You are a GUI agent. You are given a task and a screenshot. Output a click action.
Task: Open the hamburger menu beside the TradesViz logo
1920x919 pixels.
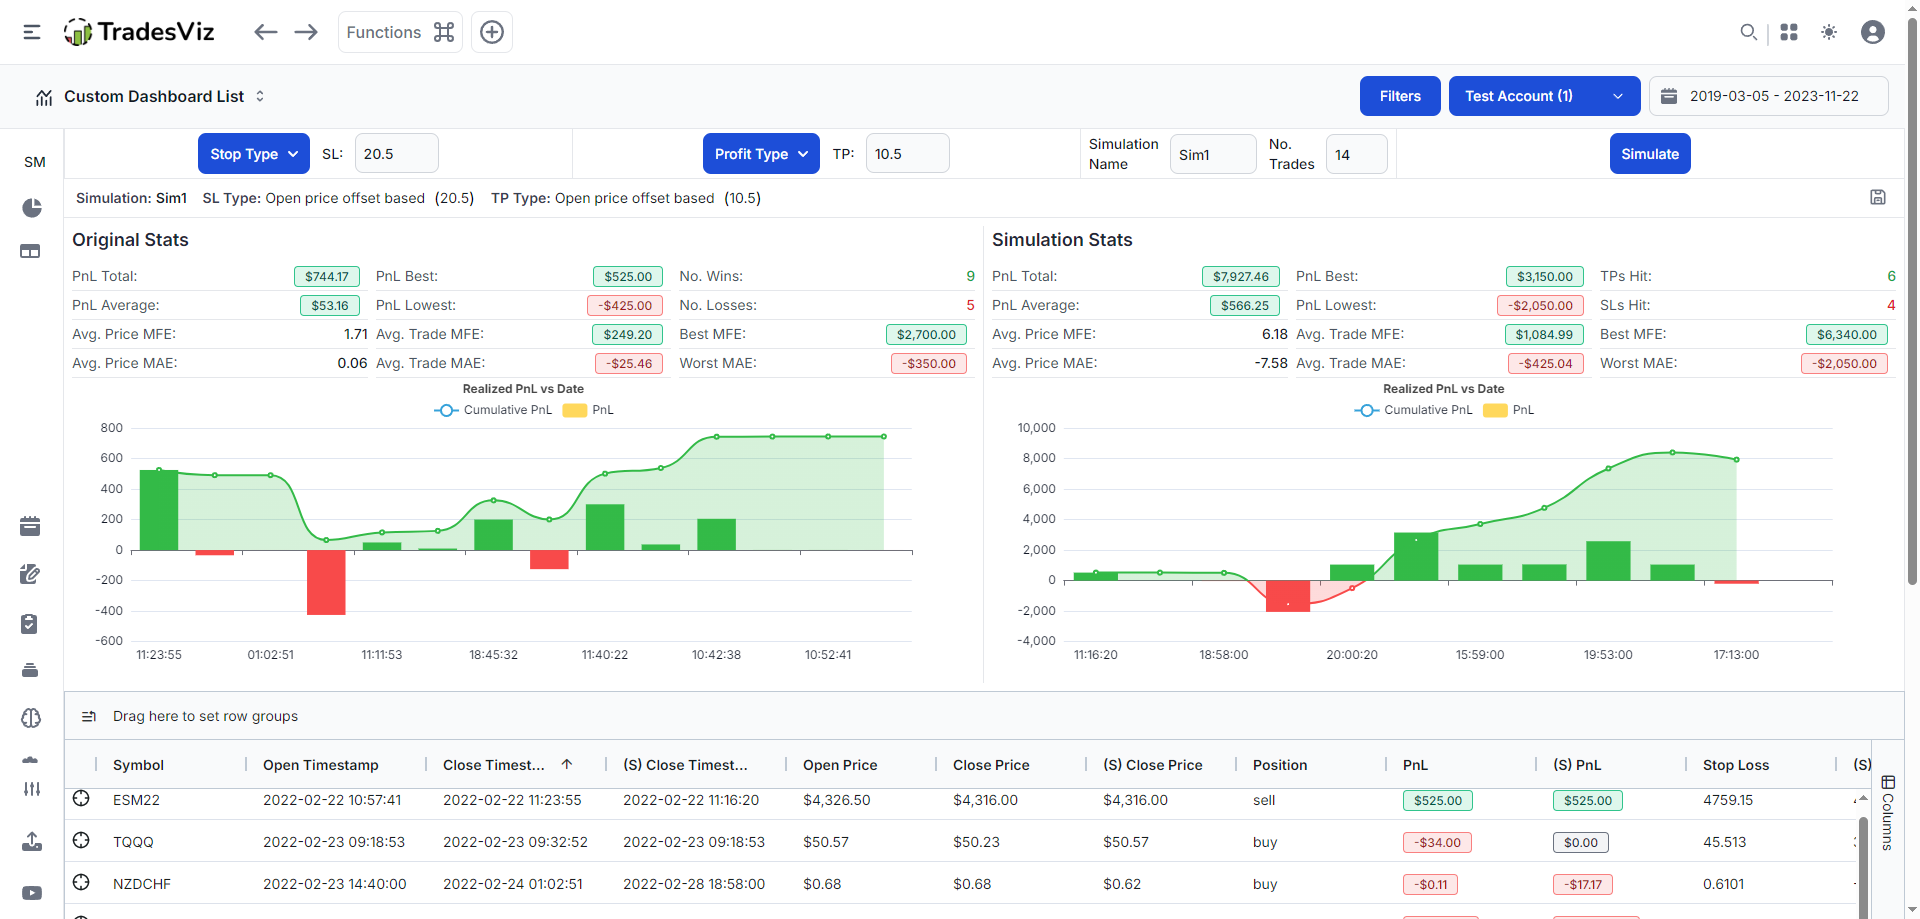32,32
